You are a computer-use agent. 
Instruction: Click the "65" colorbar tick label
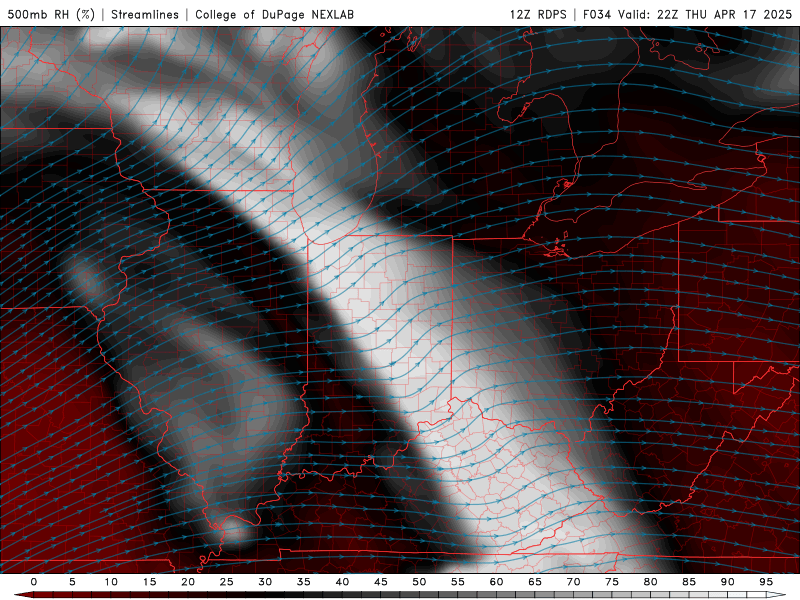coord(535,582)
